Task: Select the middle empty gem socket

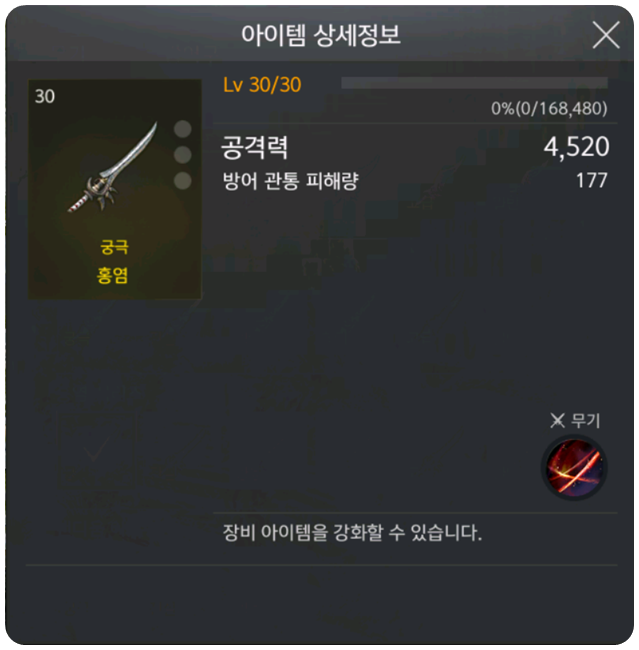Action: (182, 155)
